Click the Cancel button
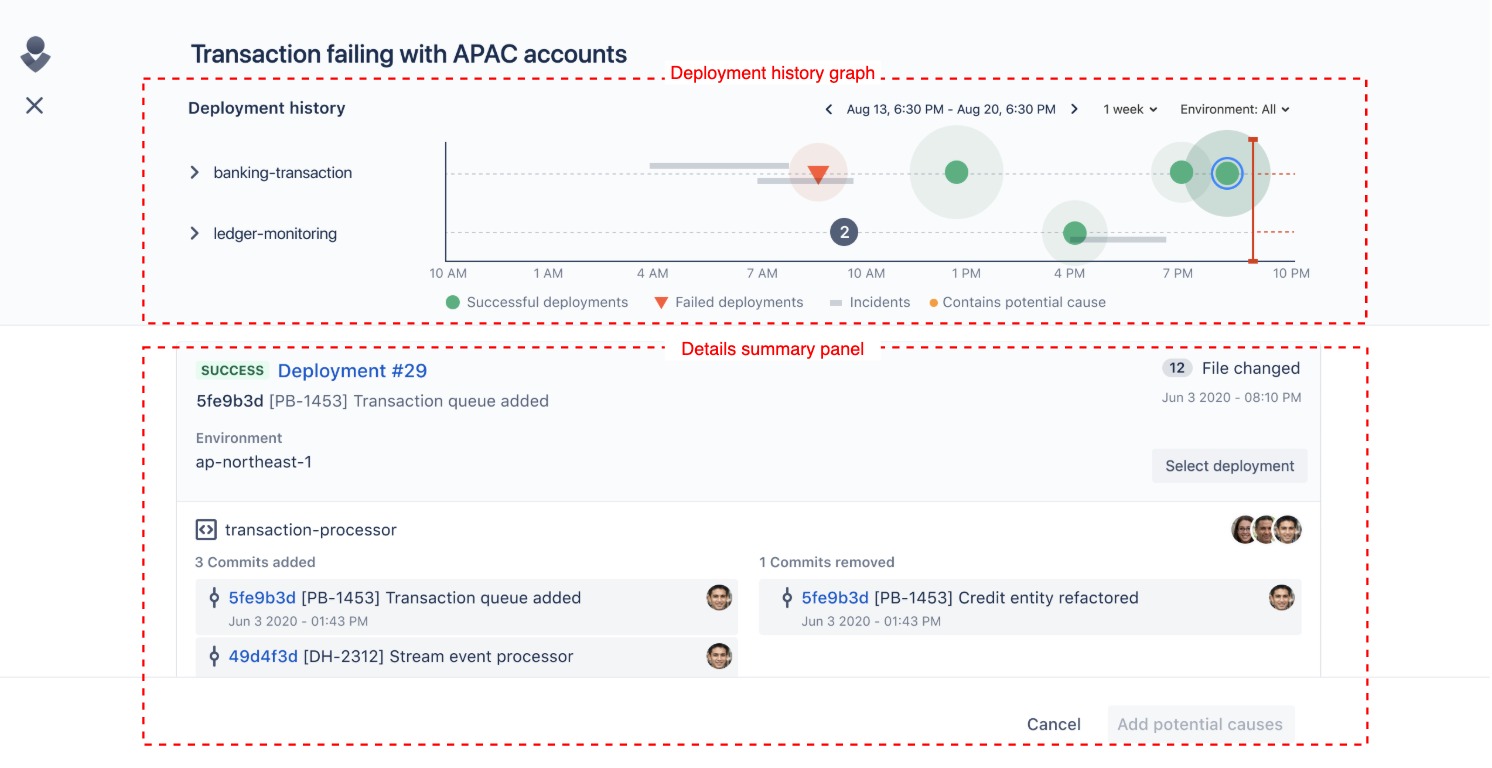1492x768 pixels. pyautogui.click(x=1054, y=725)
